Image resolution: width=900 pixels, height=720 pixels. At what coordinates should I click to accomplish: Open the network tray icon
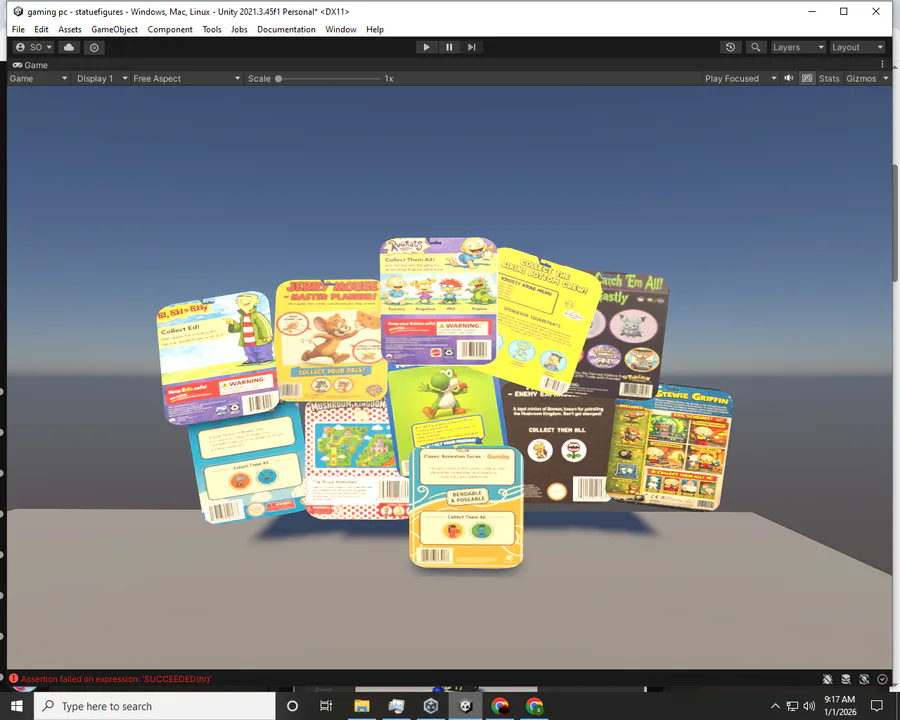792,706
